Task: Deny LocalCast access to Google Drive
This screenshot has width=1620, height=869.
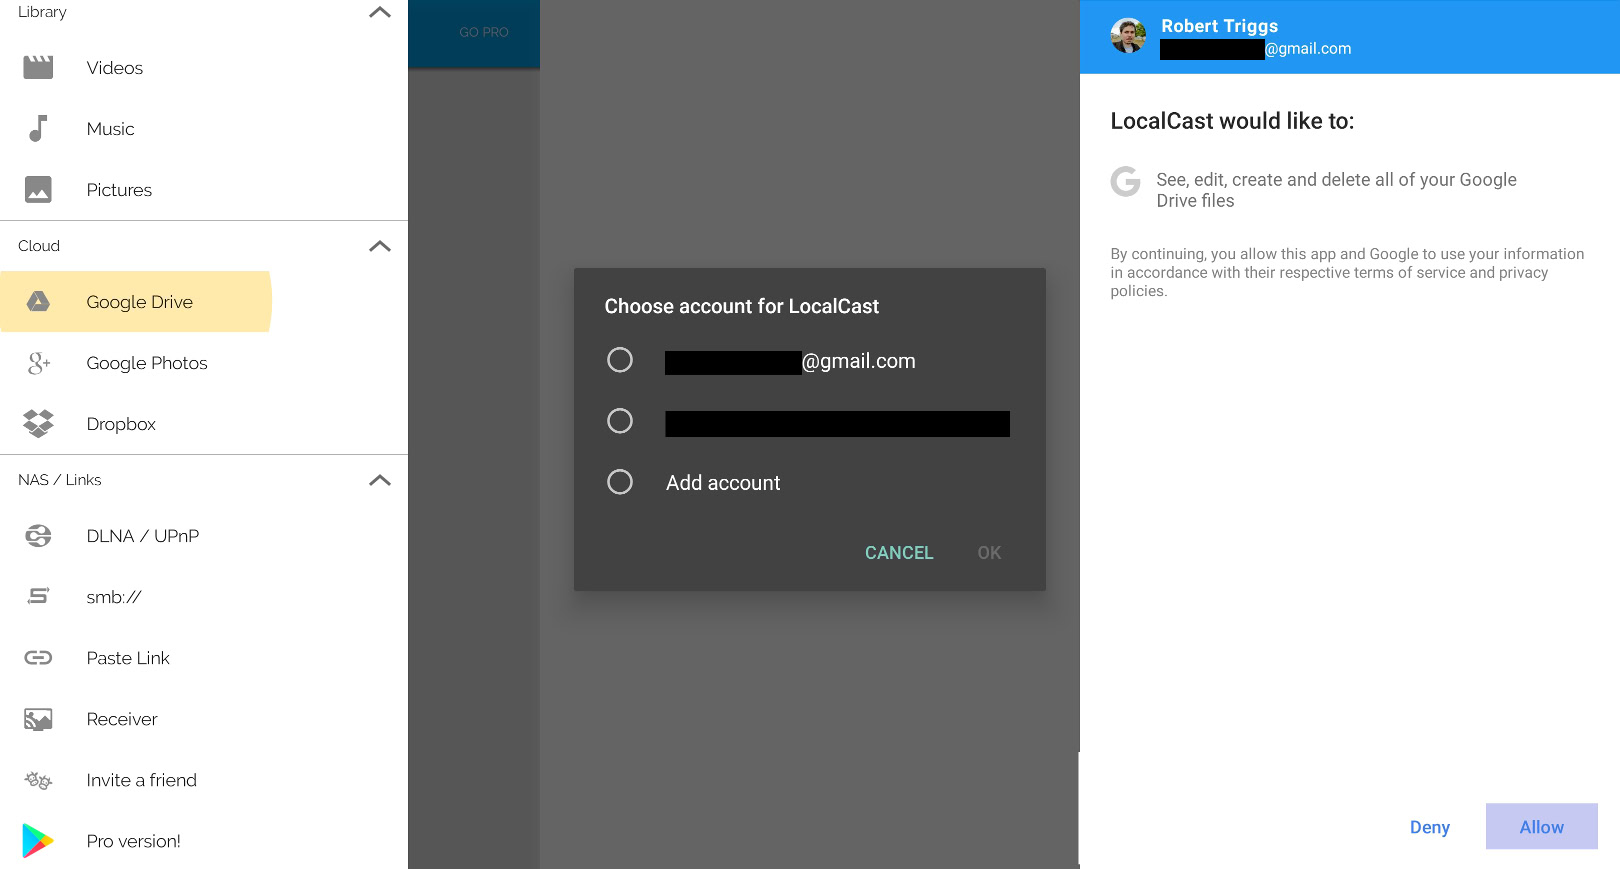Action: (1430, 827)
